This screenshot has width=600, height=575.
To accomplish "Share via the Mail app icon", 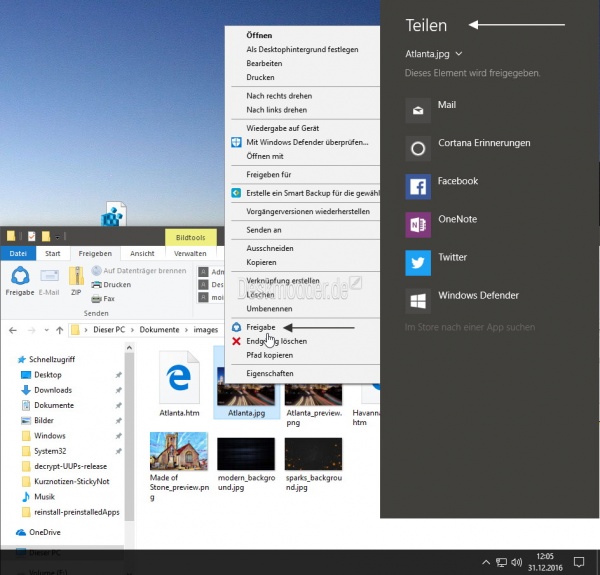I will click(x=418, y=106).
